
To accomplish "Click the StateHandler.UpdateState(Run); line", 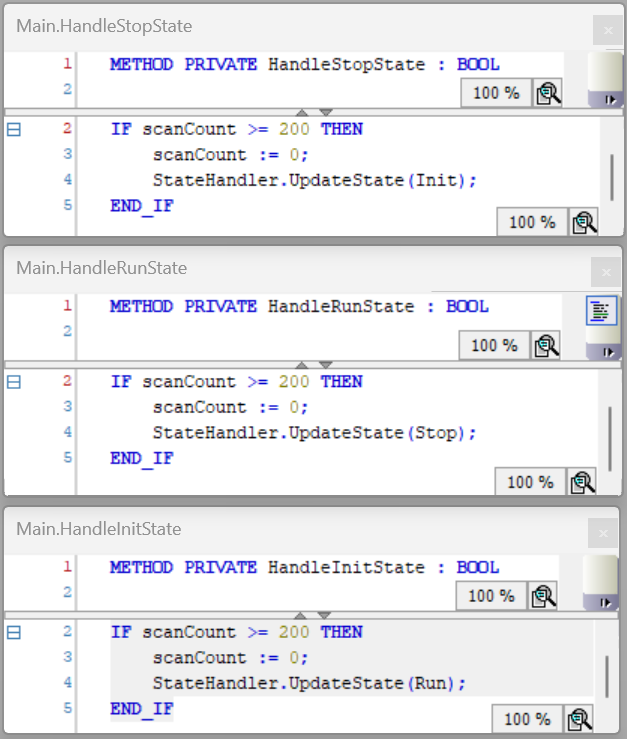I will 309,683.
